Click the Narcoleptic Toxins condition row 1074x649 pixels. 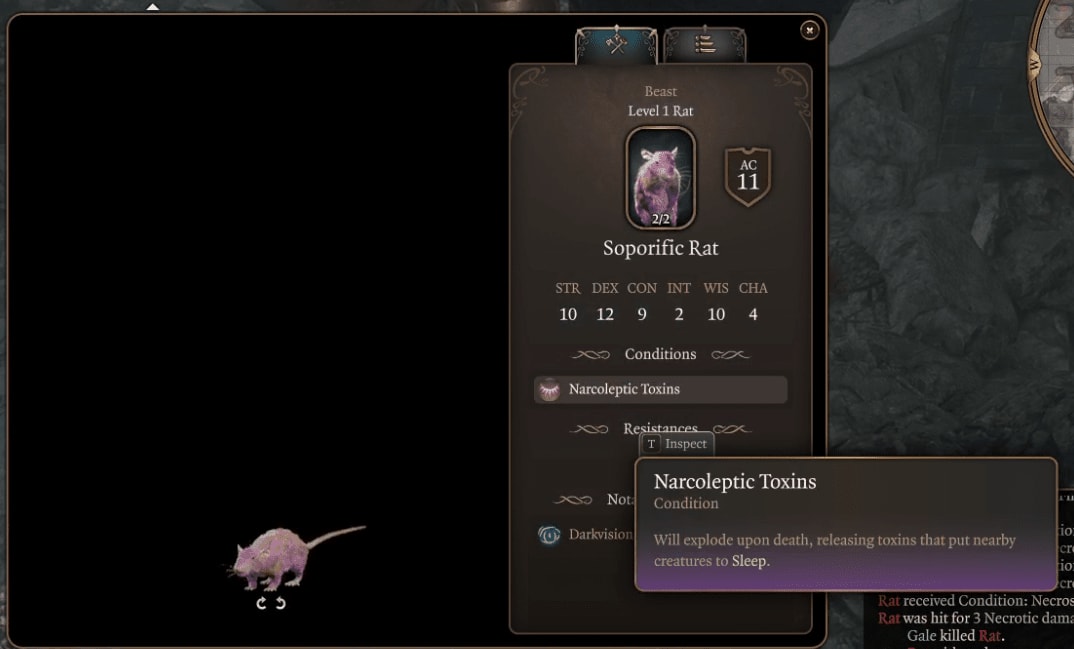(x=660, y=390)
